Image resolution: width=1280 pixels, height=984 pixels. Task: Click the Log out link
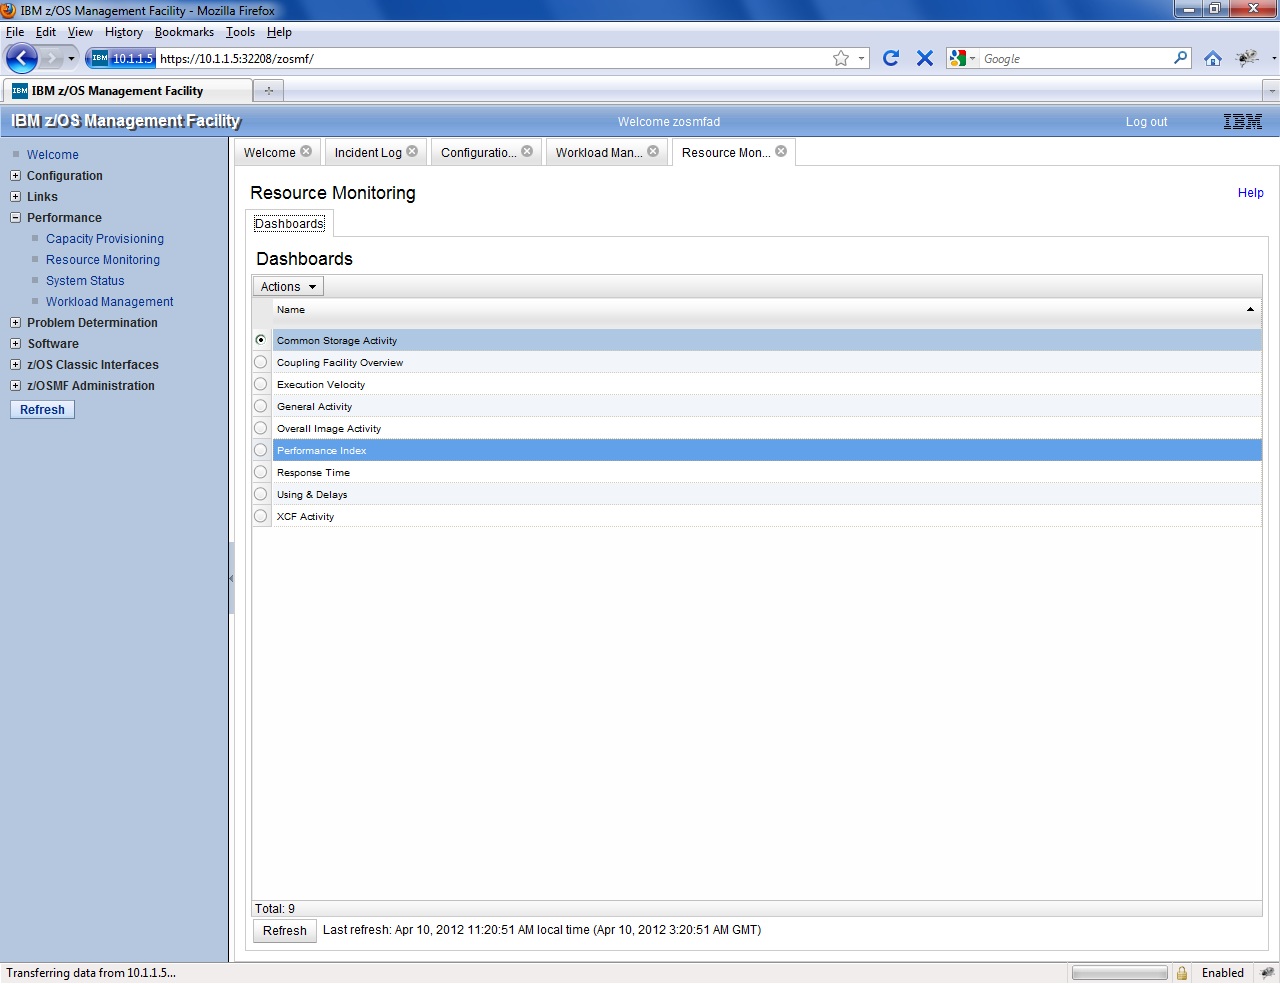point(1146,122)
